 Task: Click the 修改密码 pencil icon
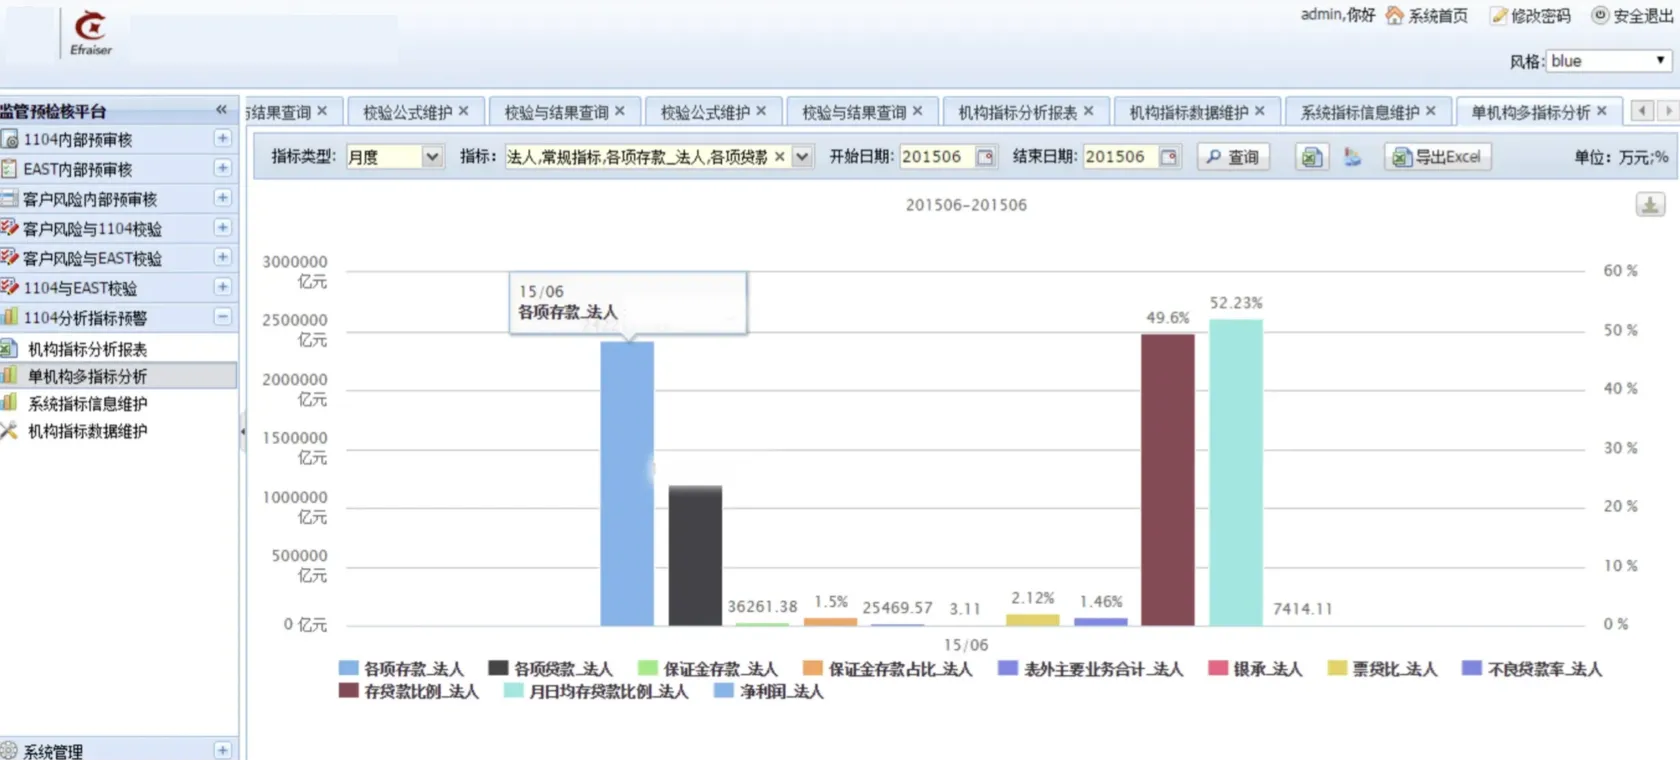click(1498, 16)
